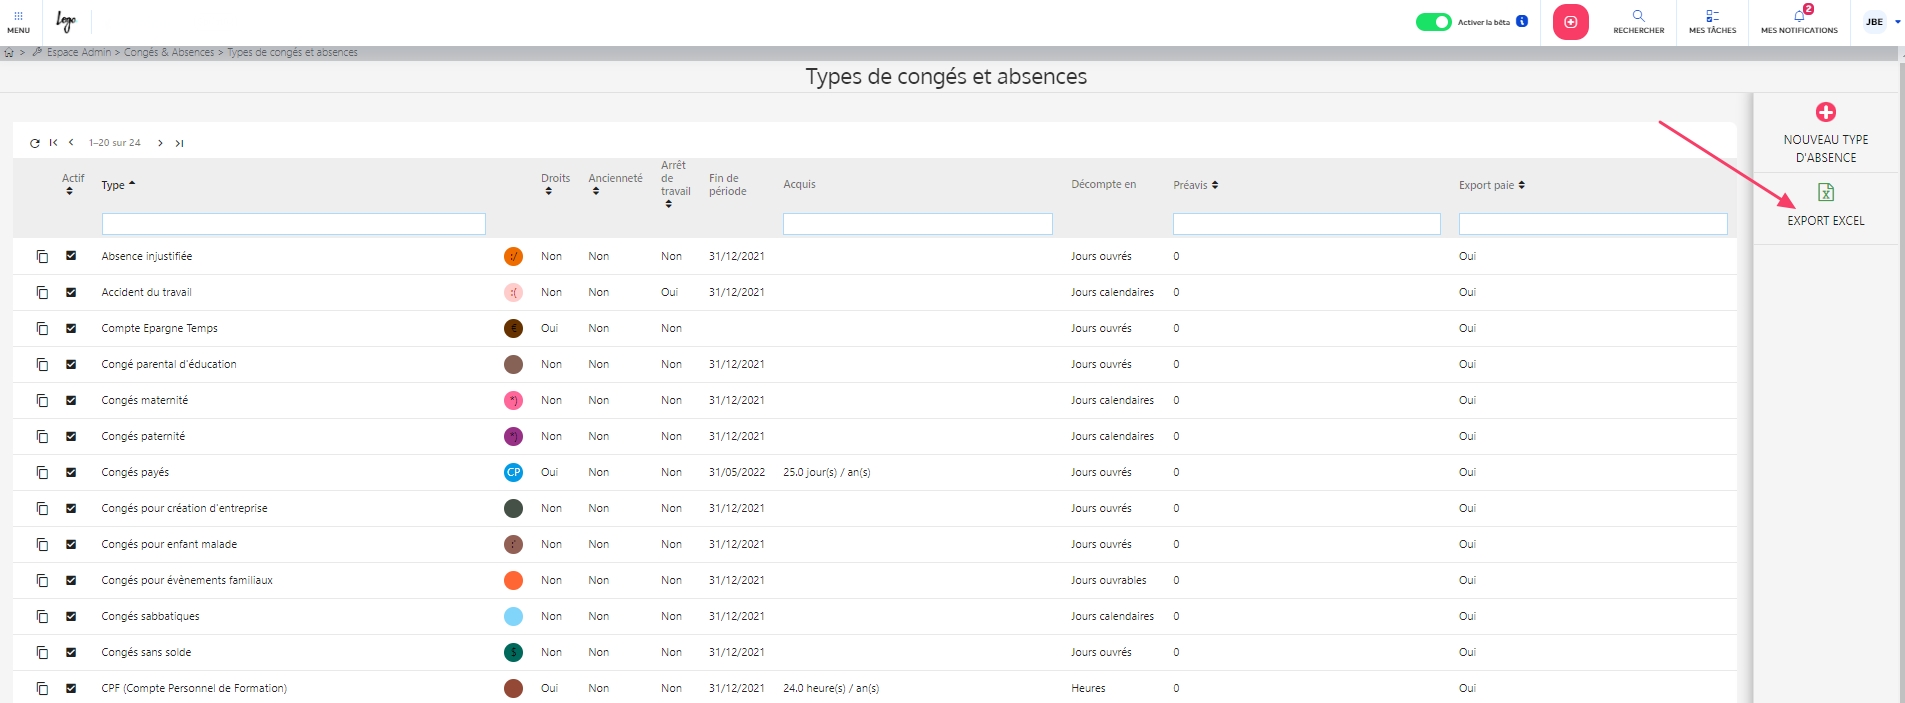
Task: Focus the Acquis filter input
Action: coord(918,224)
